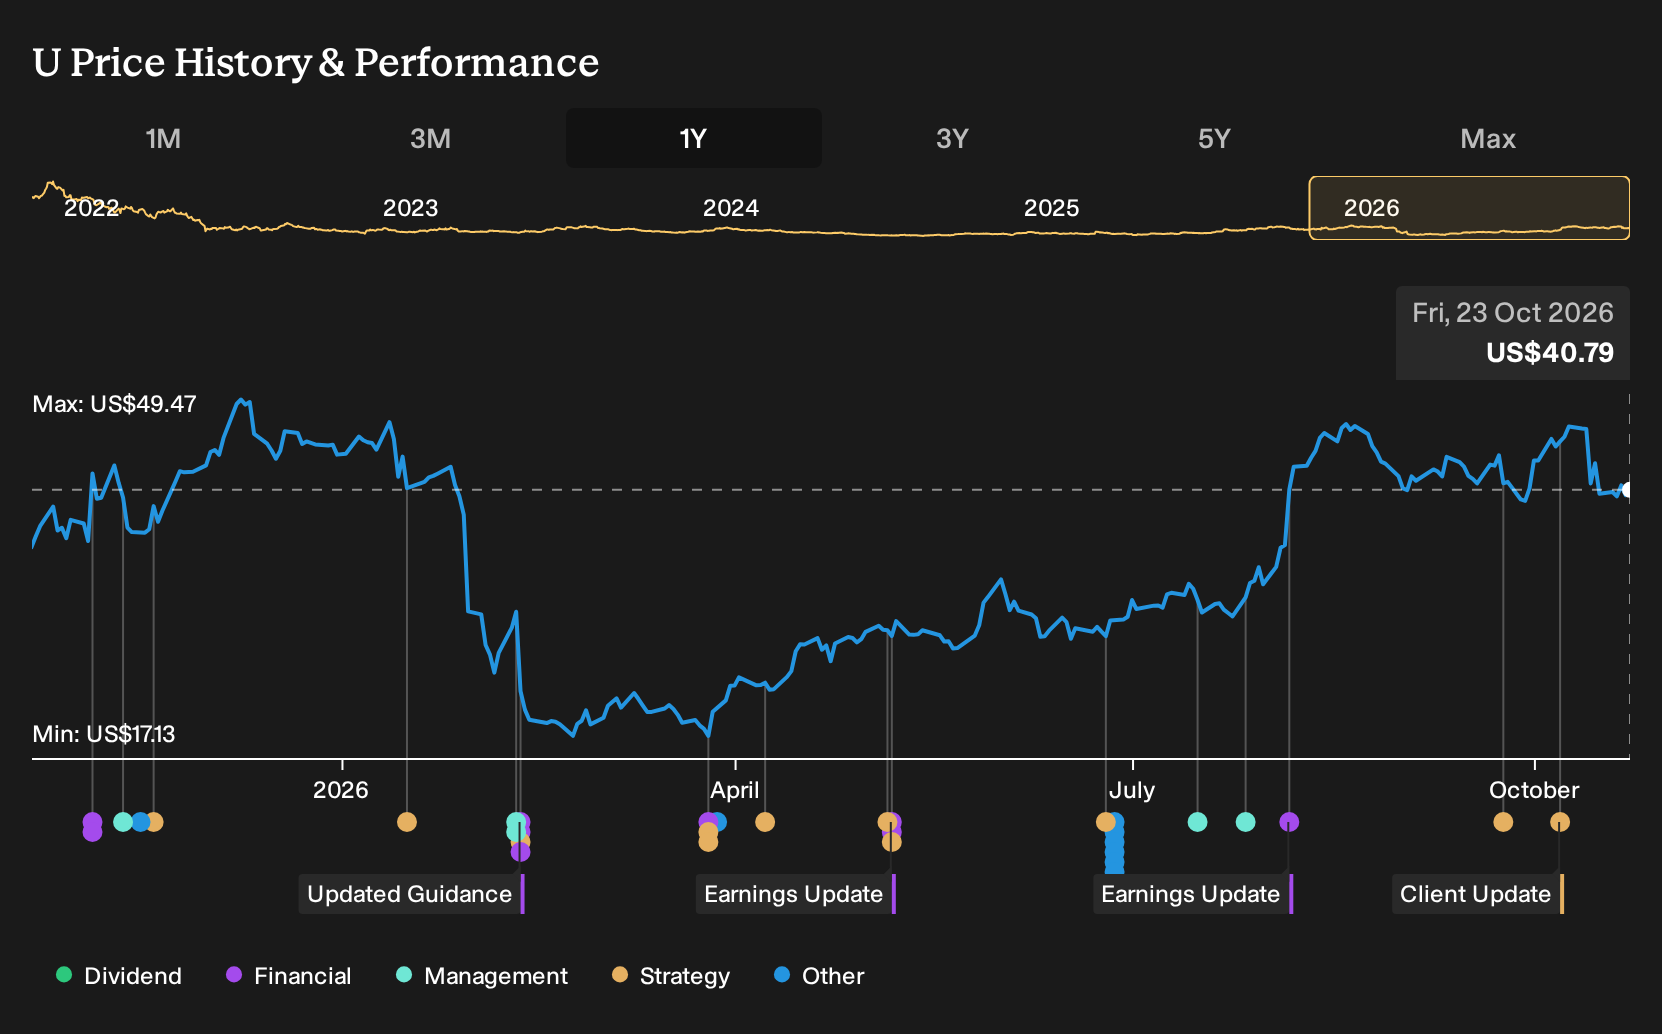
Task: Click the blue Other marker beneath April label
Action: click(720, 822)
